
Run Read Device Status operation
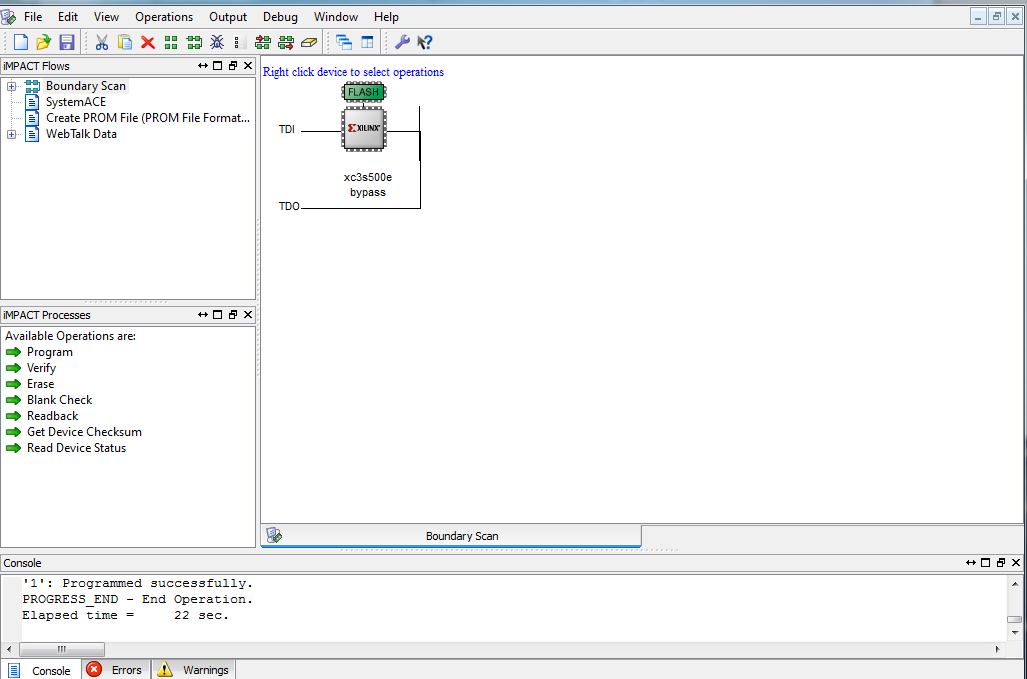[77, 448]
